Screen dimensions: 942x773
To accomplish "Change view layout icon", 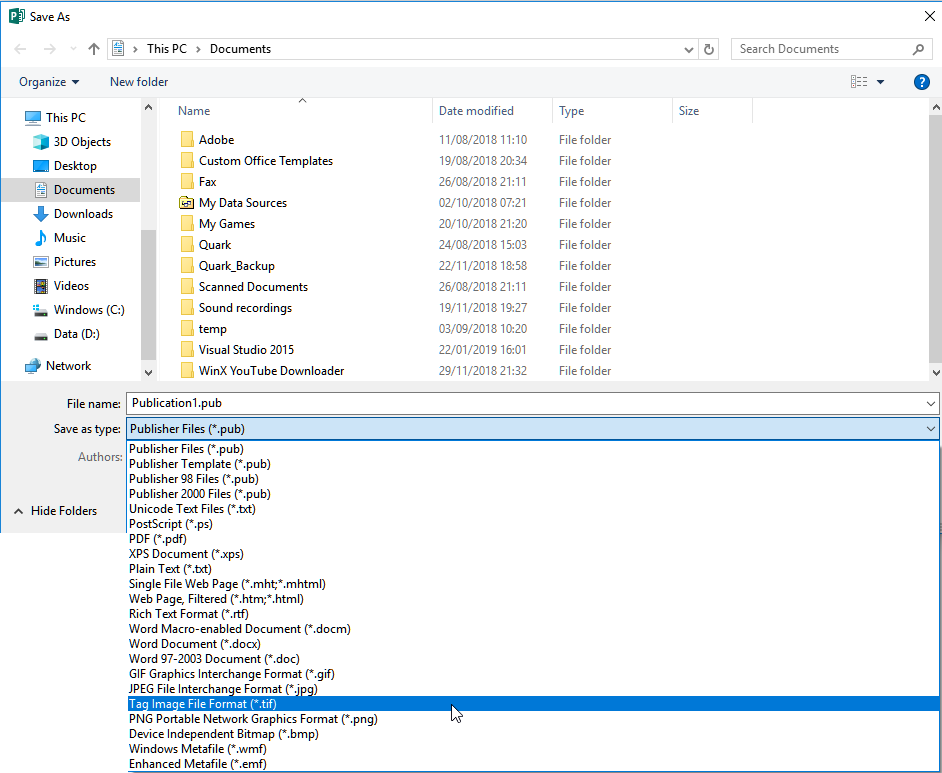I will [858, 82].
